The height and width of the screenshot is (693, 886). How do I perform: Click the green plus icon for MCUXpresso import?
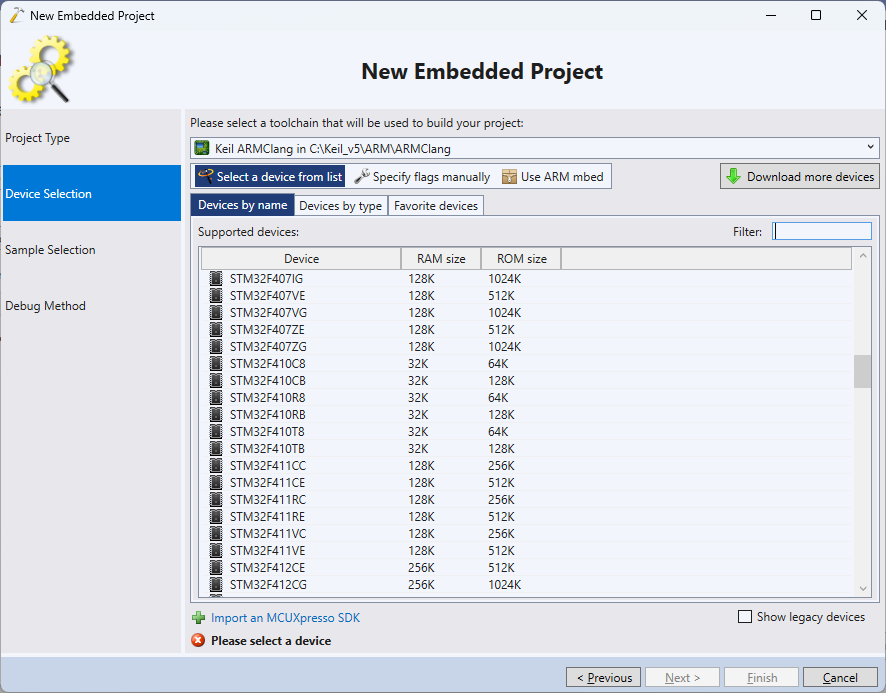[198, 618]
